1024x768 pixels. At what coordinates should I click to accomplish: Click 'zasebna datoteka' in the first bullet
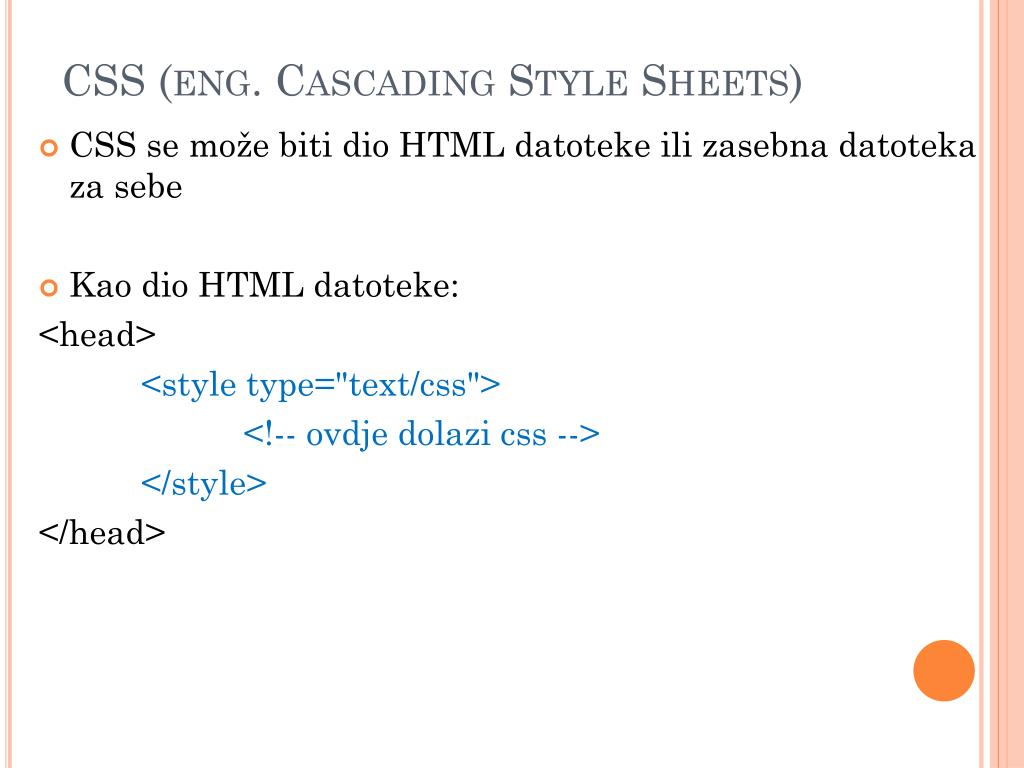[x=839, y=145]
